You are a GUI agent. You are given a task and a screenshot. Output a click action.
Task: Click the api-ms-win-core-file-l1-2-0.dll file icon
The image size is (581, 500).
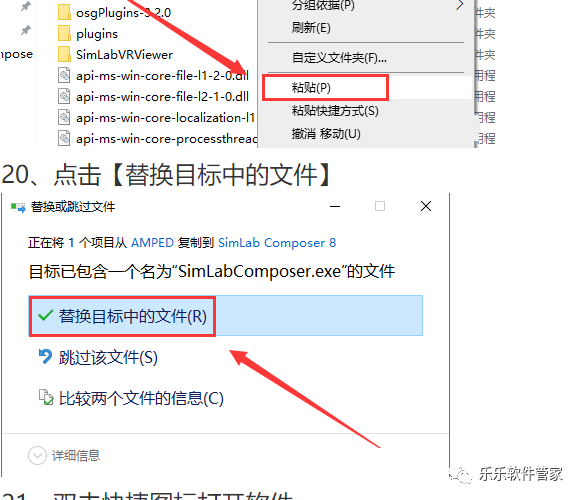[64, 75]
